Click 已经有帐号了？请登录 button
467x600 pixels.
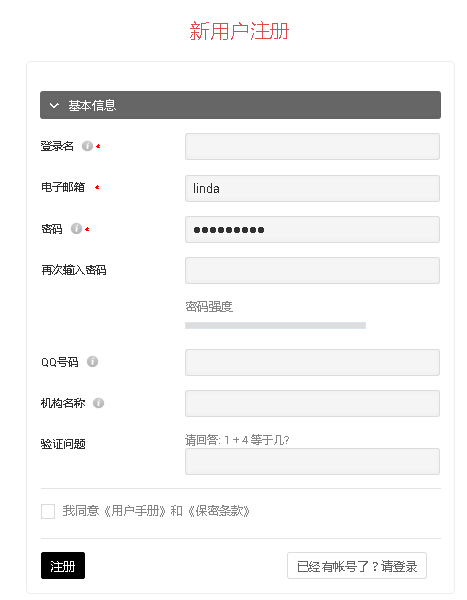357,566
